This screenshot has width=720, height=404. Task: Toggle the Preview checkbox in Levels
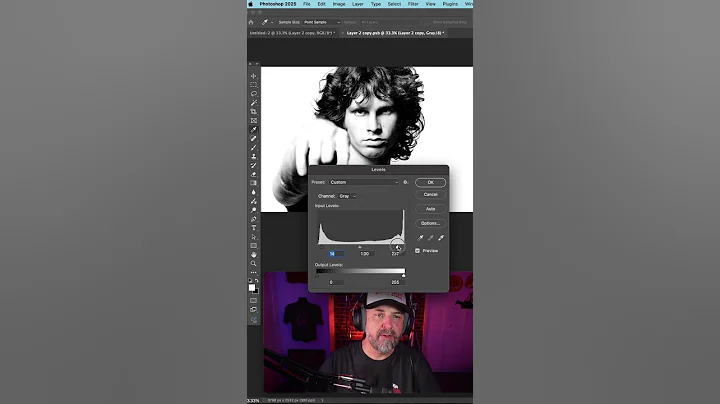417,251
